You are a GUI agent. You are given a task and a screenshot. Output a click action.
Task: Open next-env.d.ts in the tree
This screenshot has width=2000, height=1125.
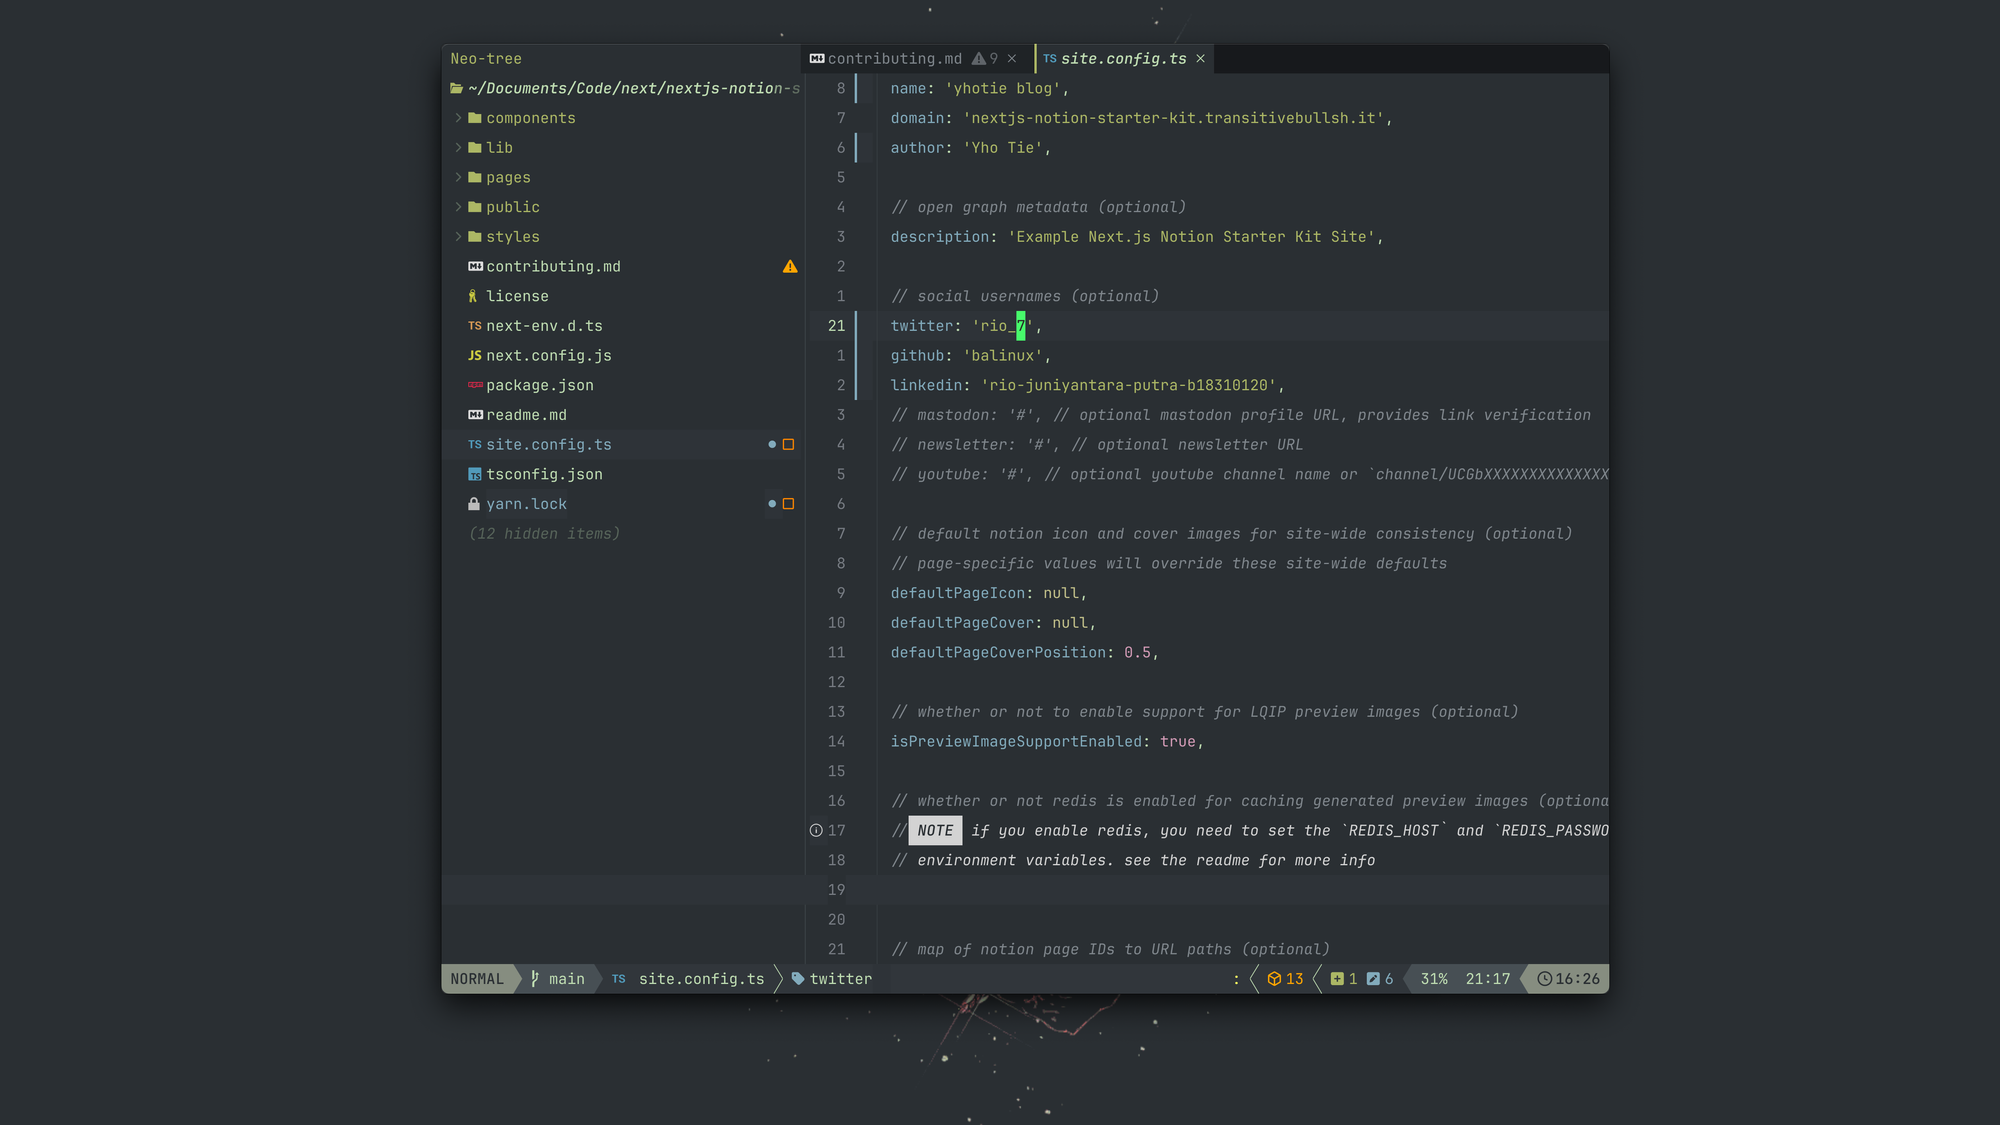click(x=544, y=326)
